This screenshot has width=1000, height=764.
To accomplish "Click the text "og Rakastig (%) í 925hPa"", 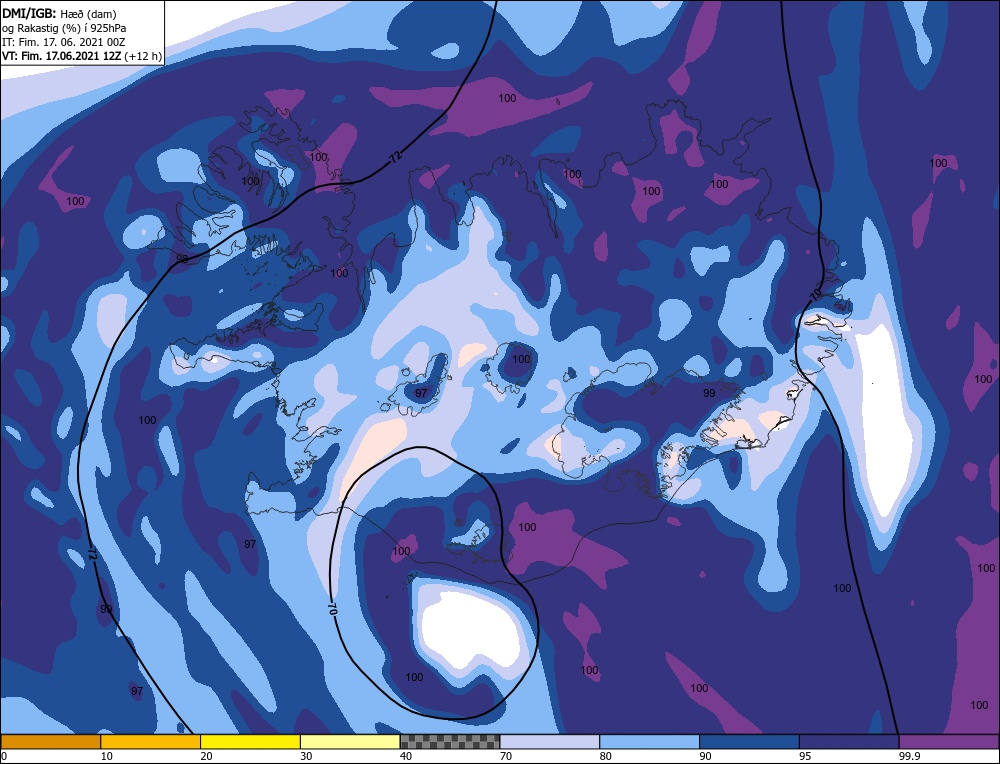I will (x=64, y=28).
